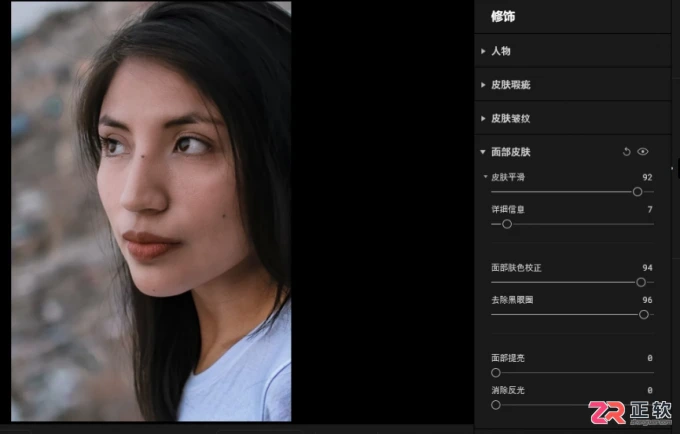The image size is (680, 434).
Task: Click the 去除黑眼圈 slider handle
Action: pos(644,314)
